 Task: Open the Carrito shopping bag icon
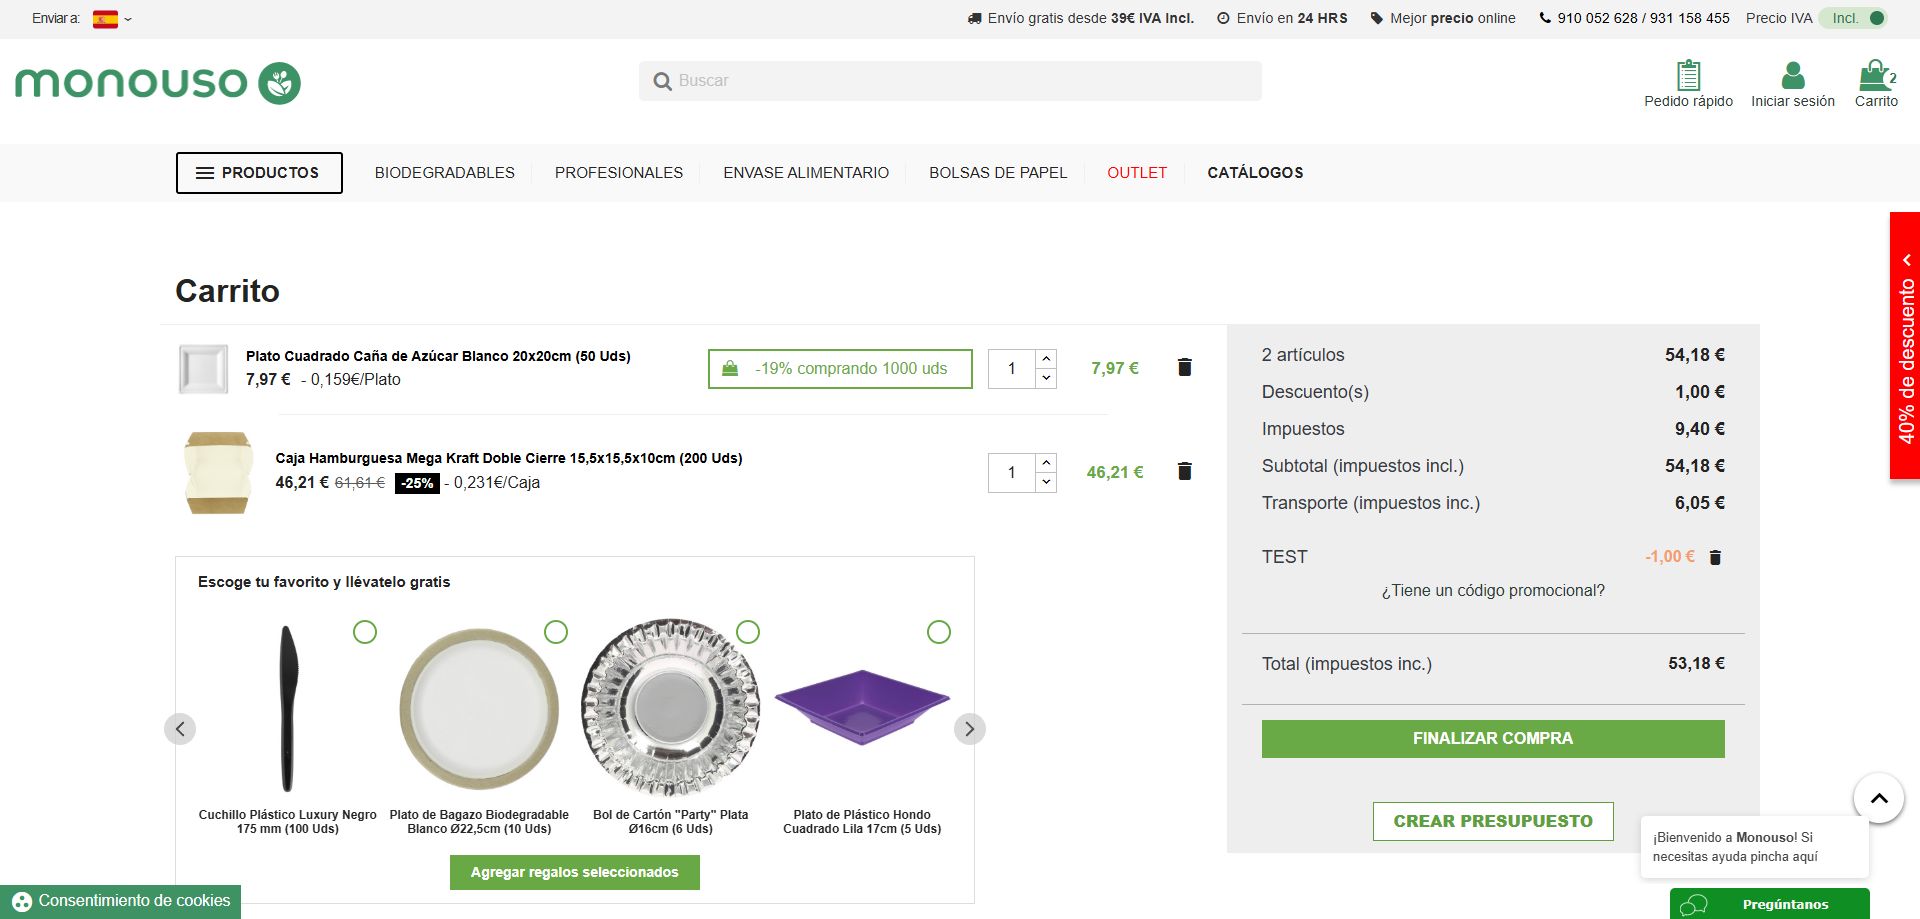click(1873, 75)
